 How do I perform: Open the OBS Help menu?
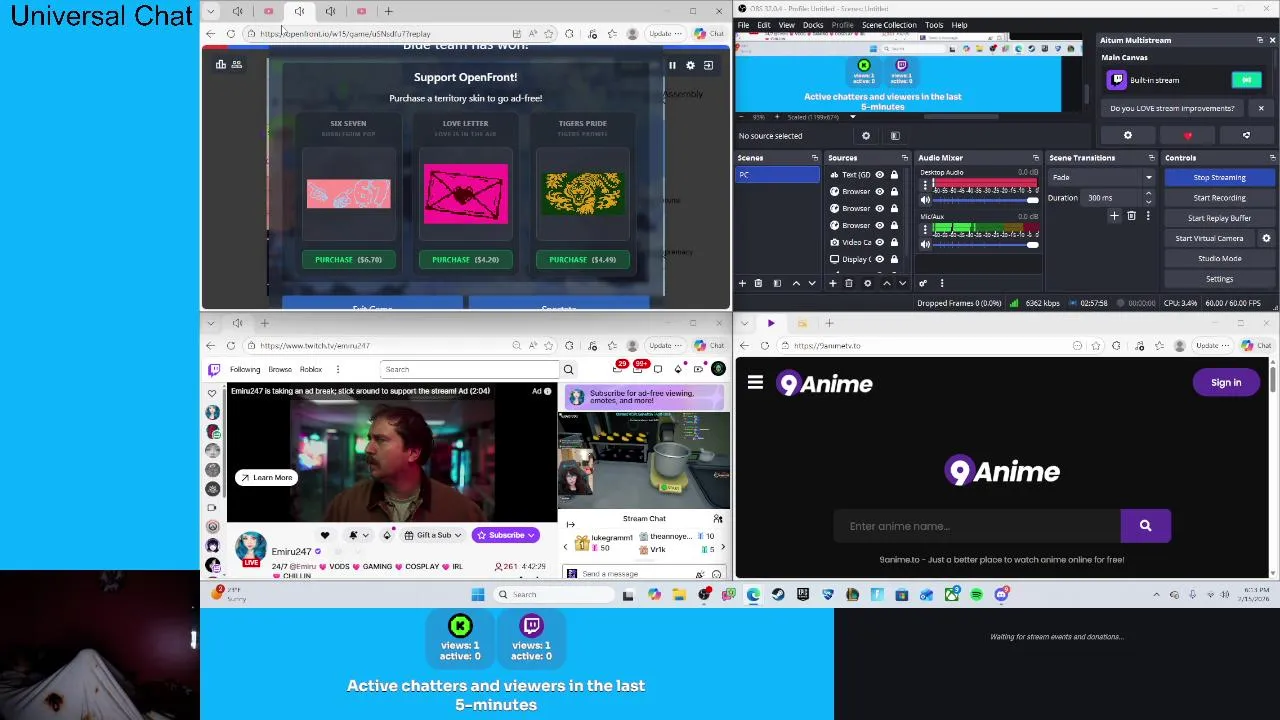[x=959, y=25]
